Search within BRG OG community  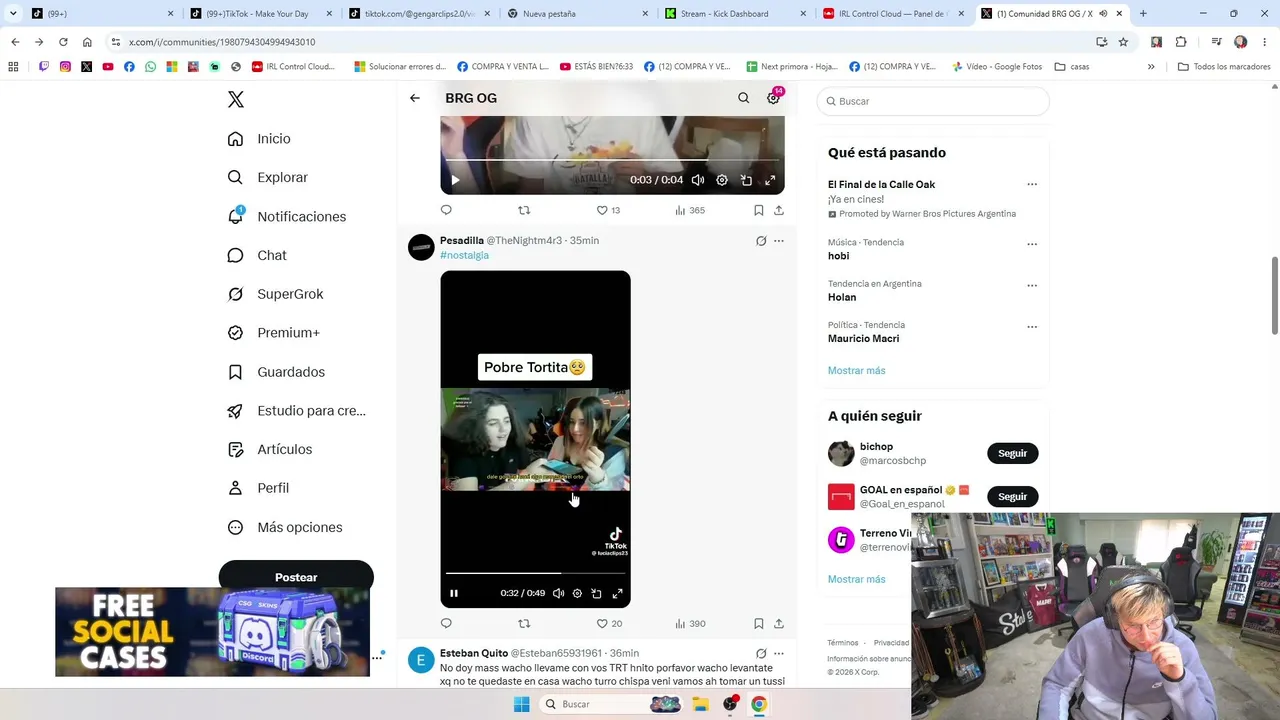tap(743, 98)
